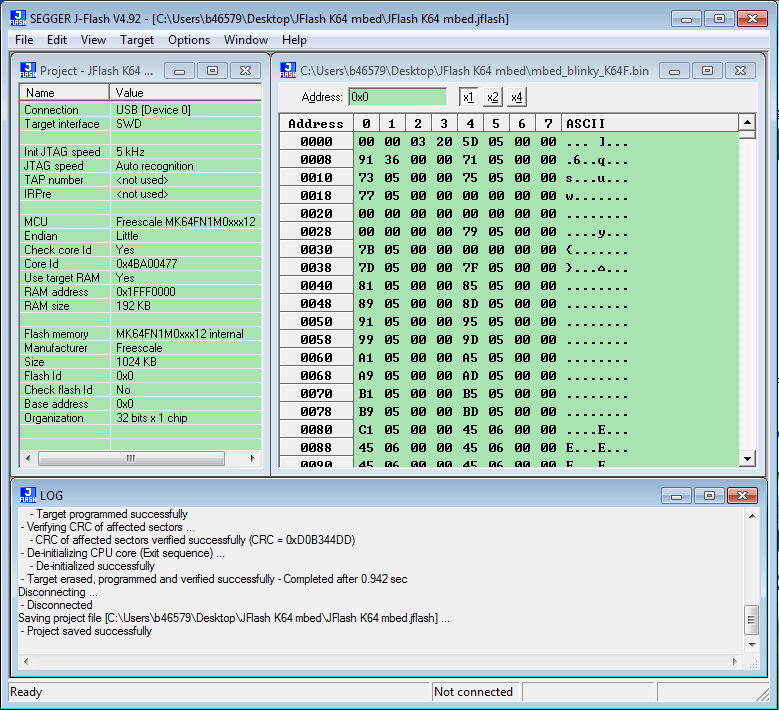Screen dimensions: 779x710
Task: Select Organization '32 bits x 1 chip'
Action: coord(152,417)
